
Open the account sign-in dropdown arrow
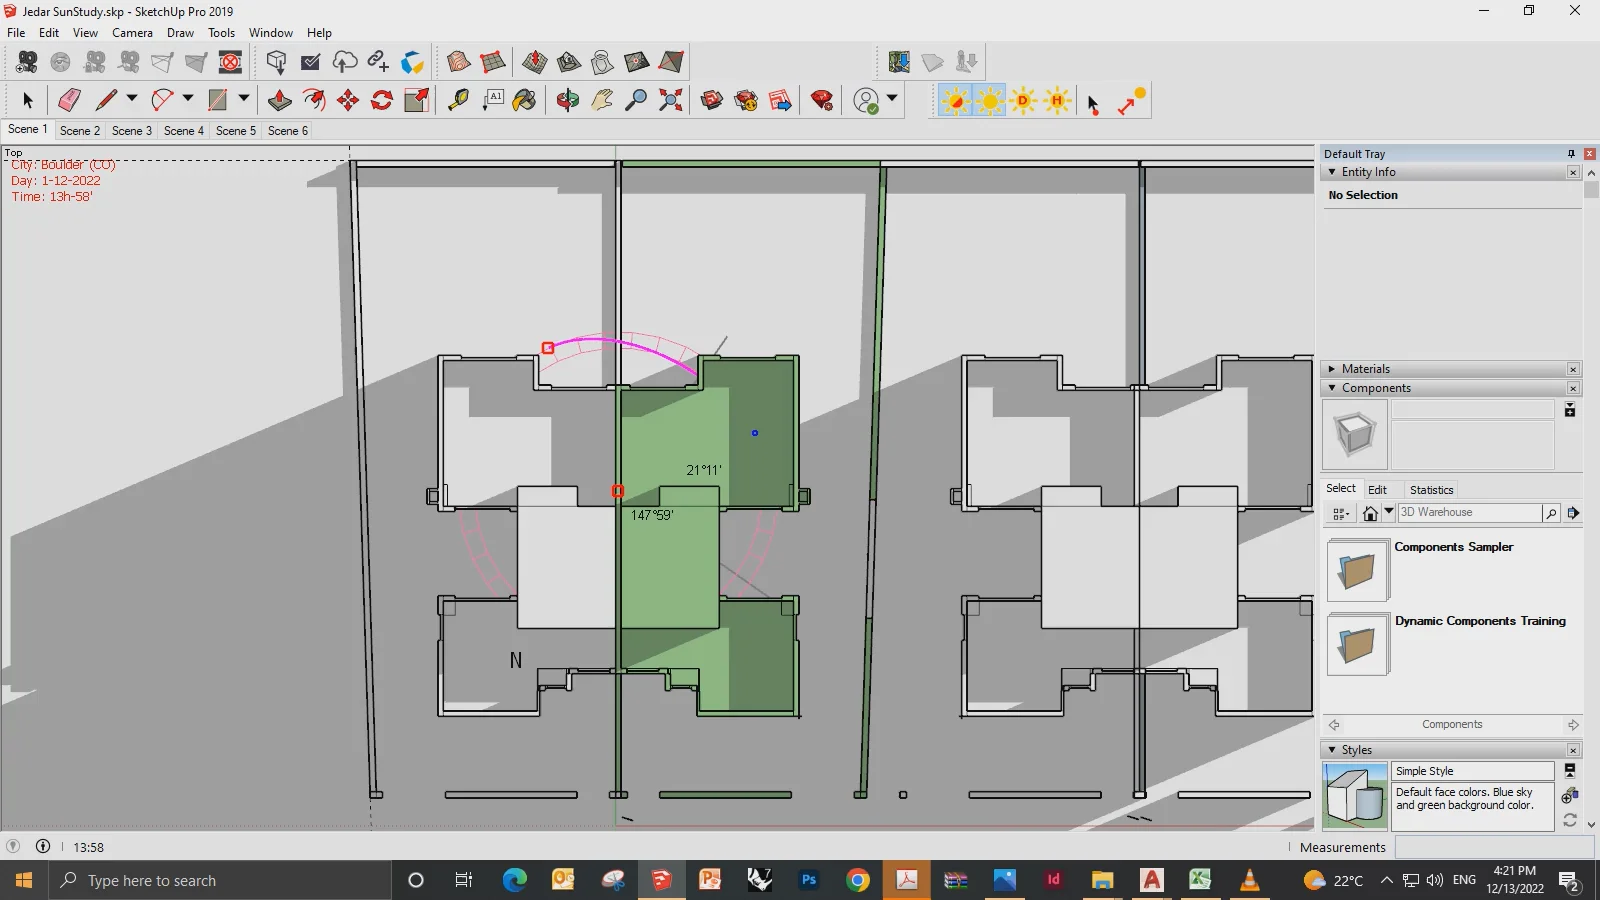(x=891, y=98)
